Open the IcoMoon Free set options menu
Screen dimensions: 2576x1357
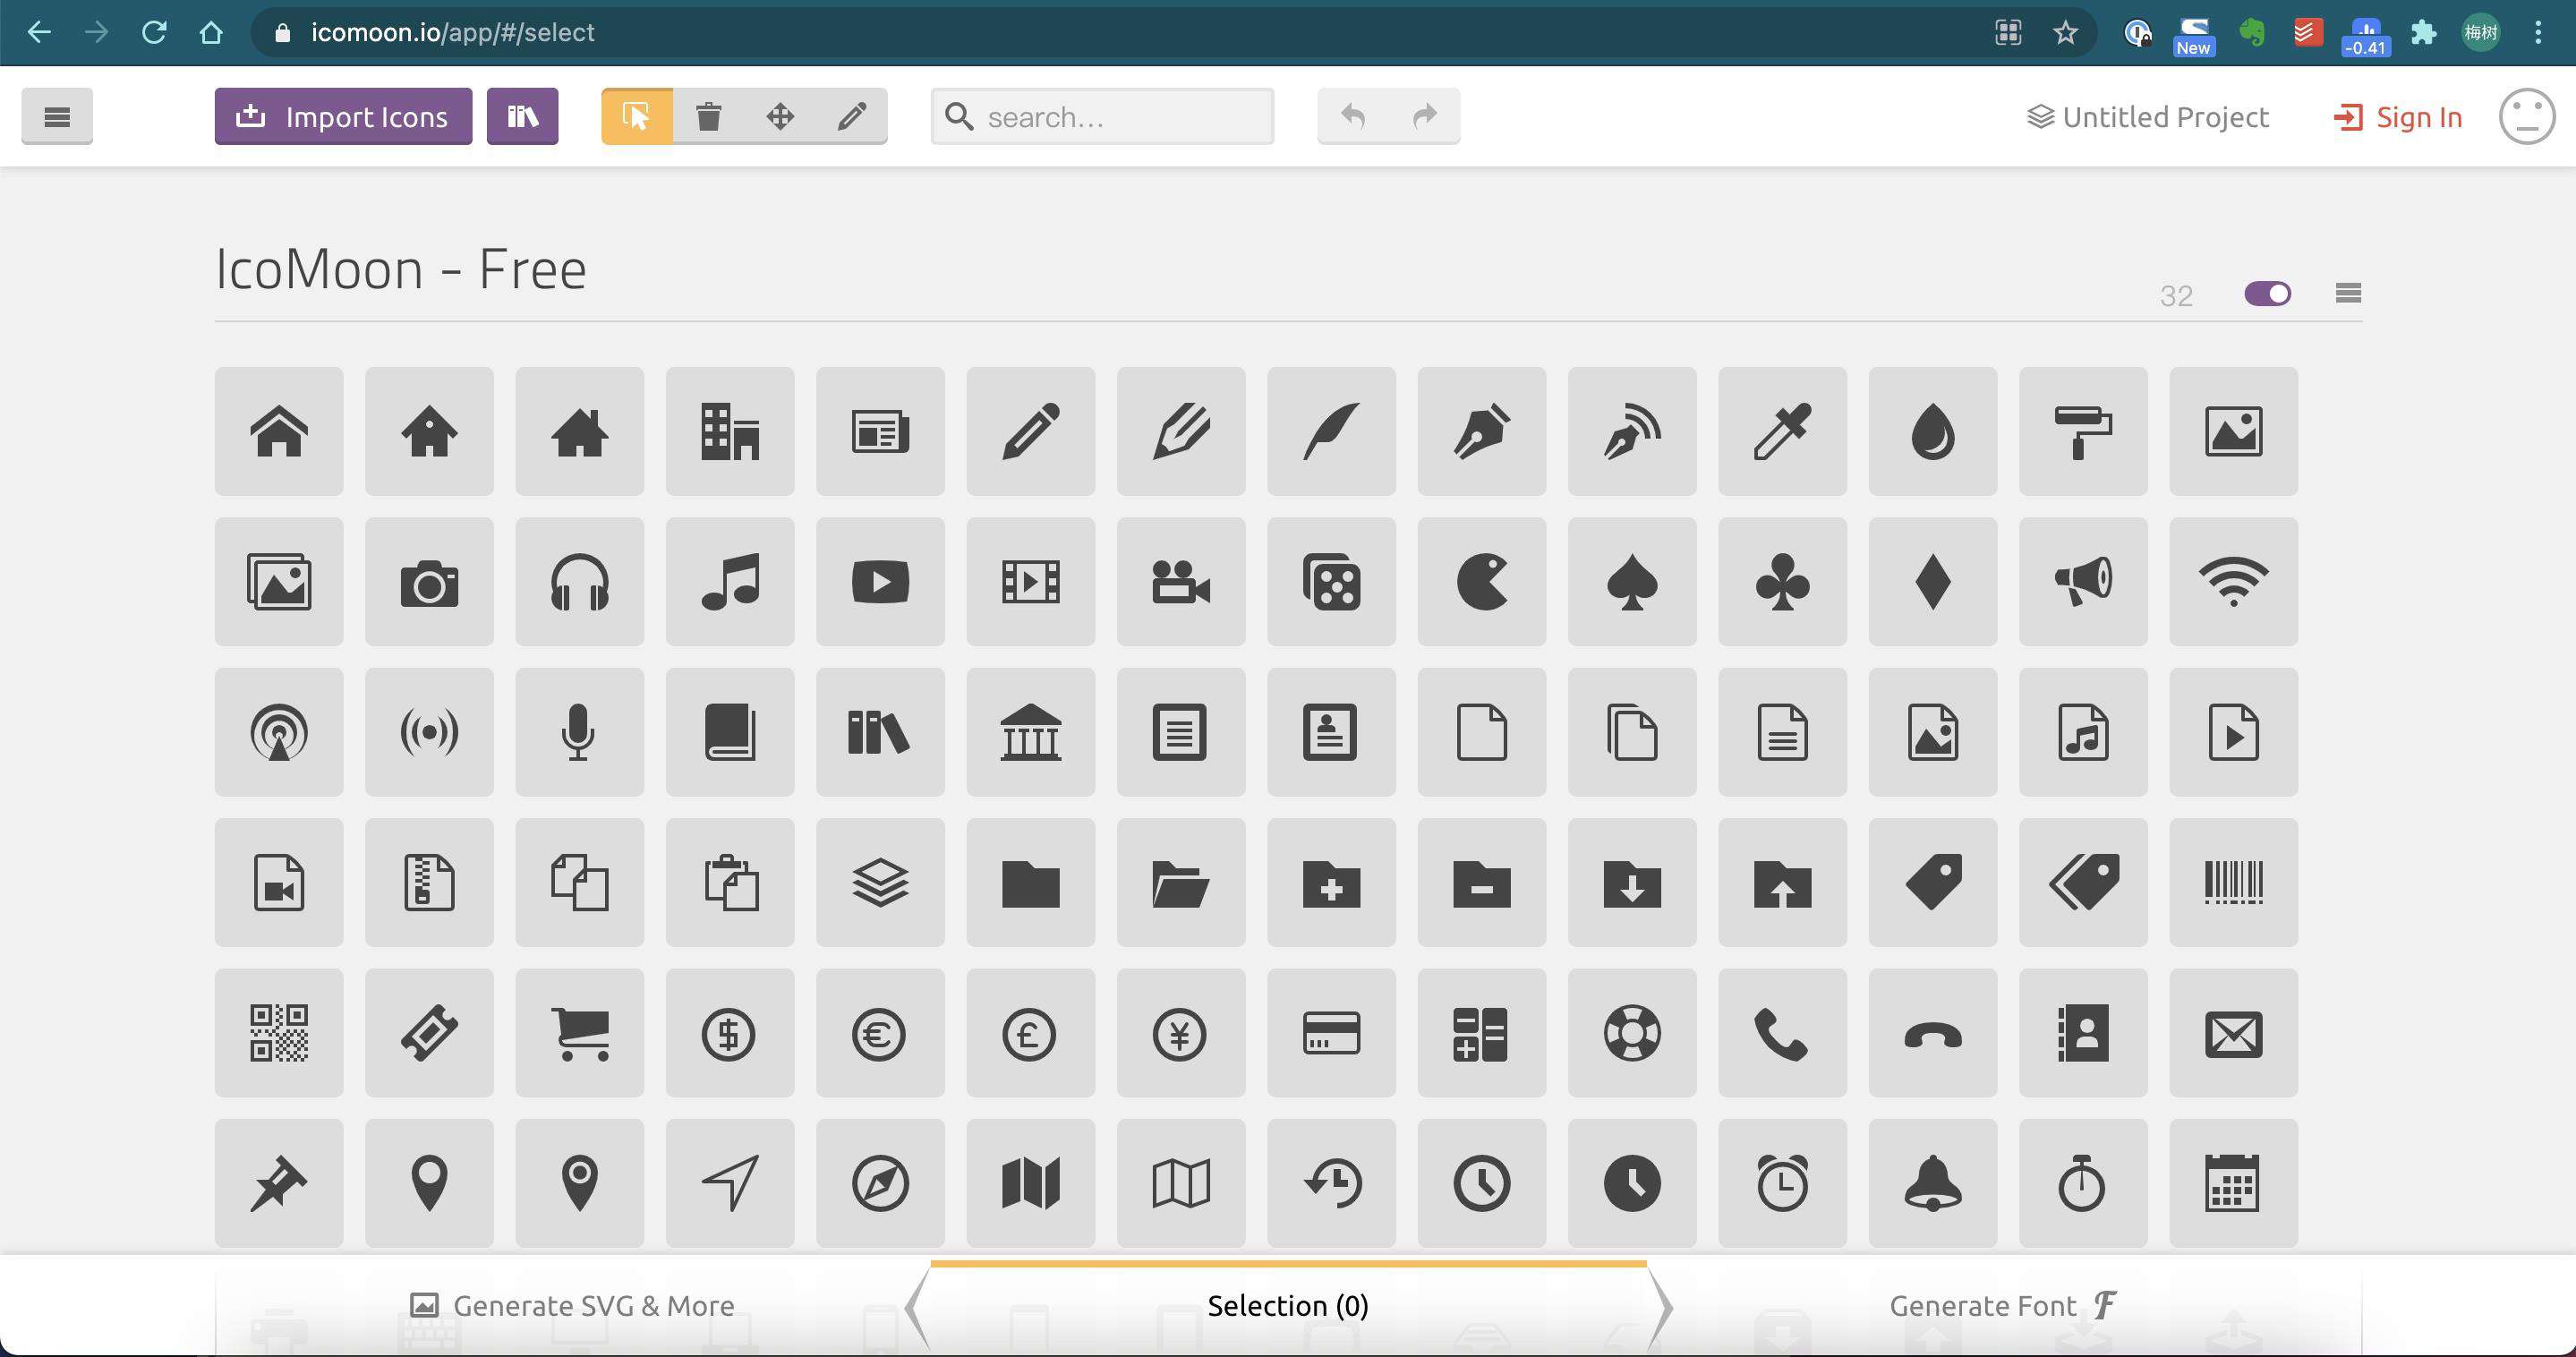point(2348,293)
